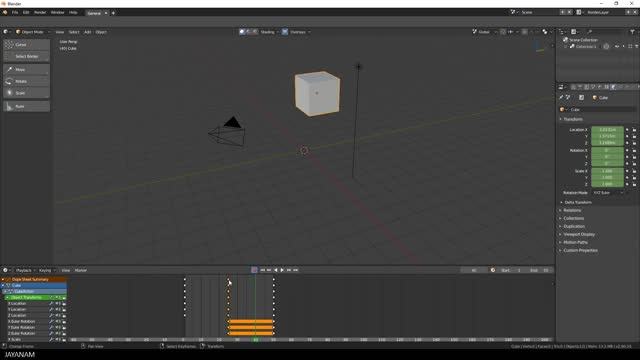
Task: Expand the Viewport Display panel
Action: [x=579, y=234]
